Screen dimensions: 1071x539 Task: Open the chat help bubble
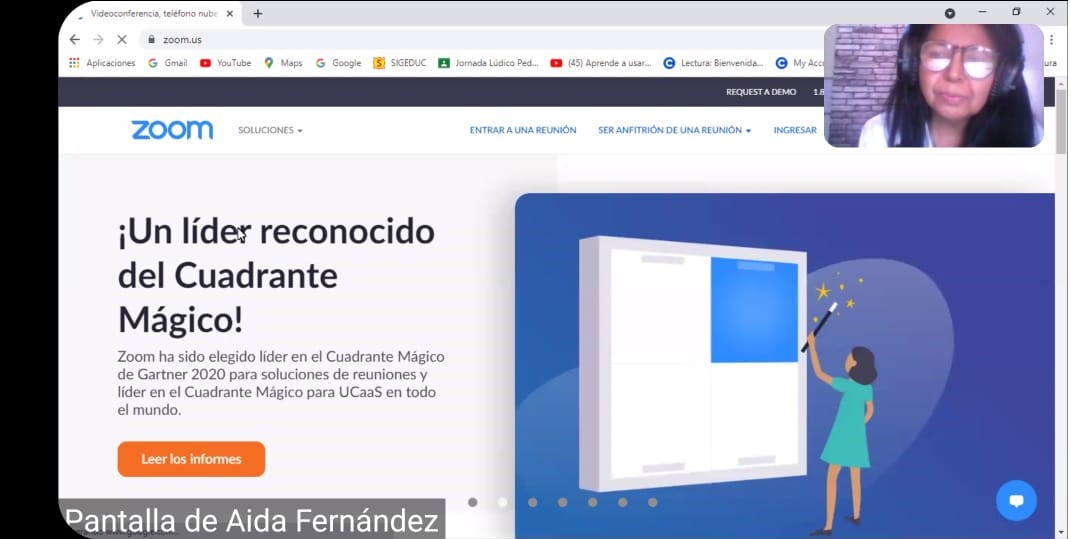click(1016, 501)
